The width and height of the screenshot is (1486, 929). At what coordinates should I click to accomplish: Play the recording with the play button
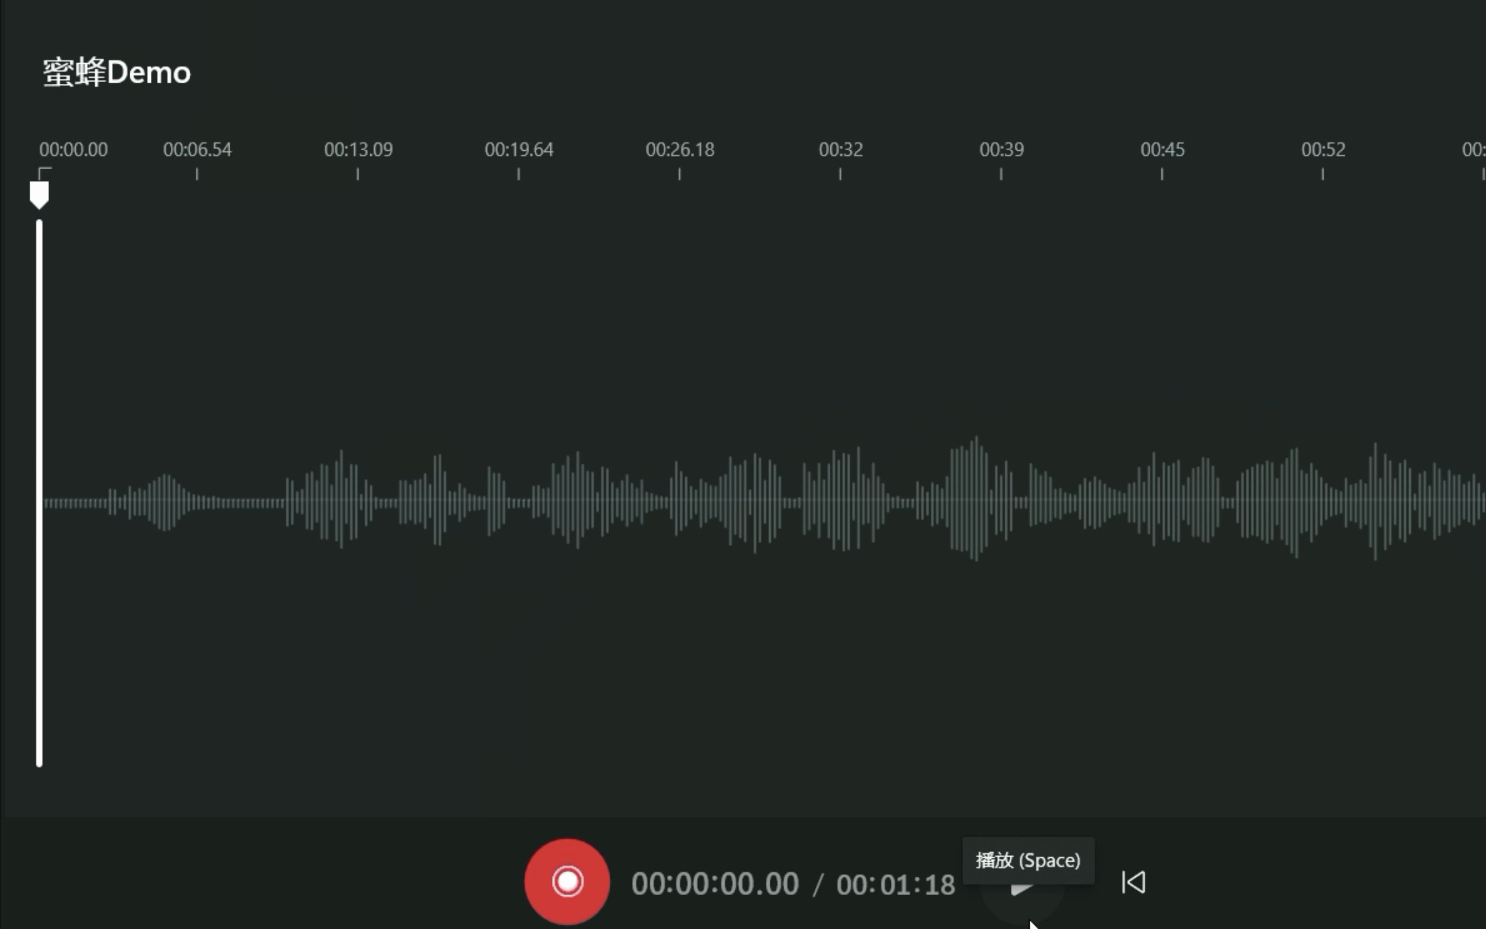tap(1021, 887)
